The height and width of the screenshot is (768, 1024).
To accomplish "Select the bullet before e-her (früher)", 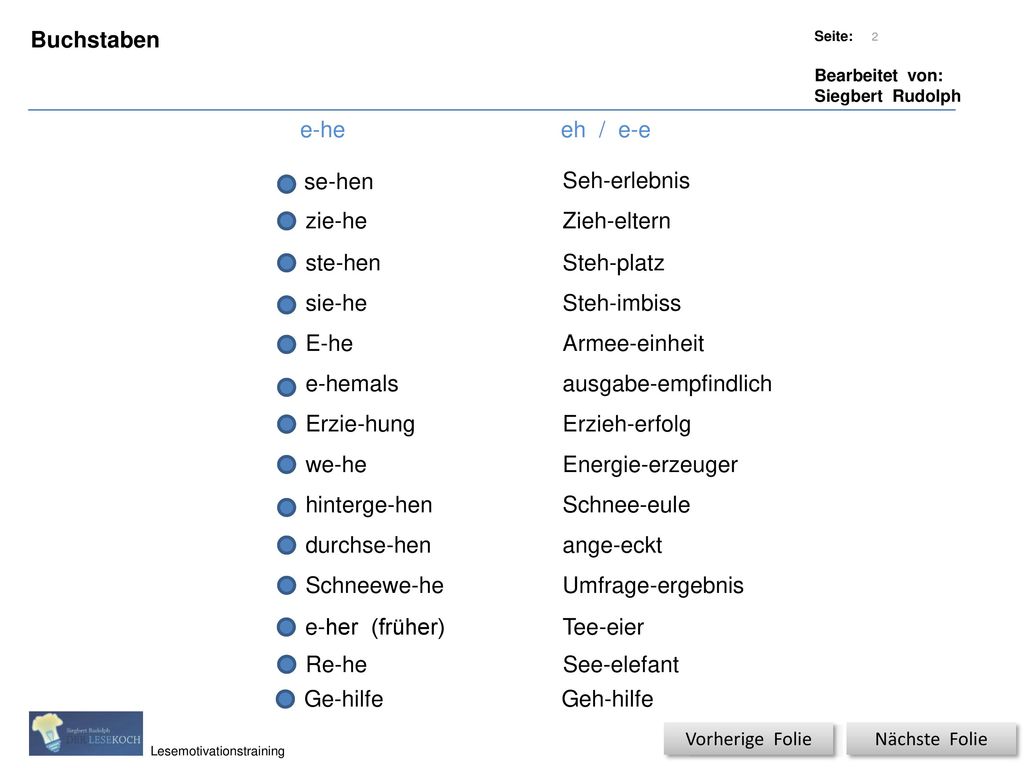I will point(286,628).
